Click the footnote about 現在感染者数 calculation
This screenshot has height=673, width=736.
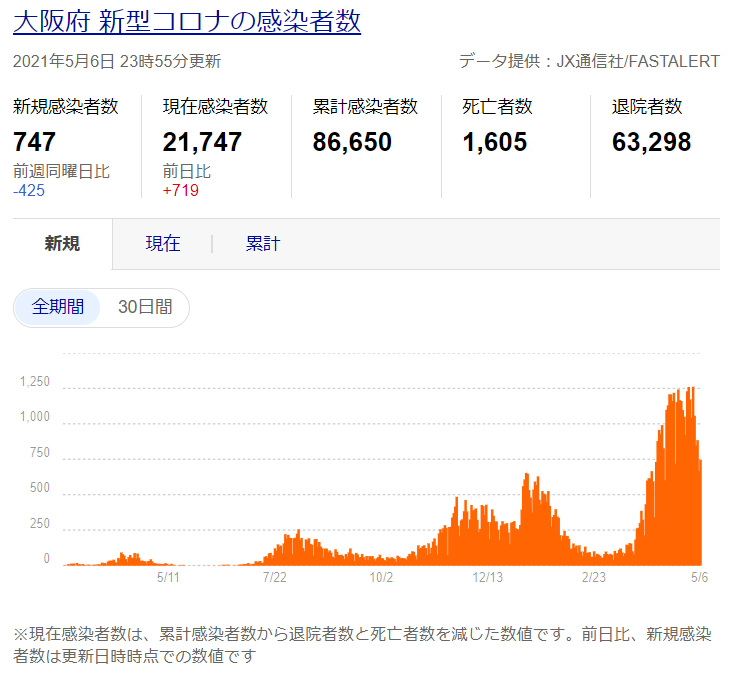(360, 645)
